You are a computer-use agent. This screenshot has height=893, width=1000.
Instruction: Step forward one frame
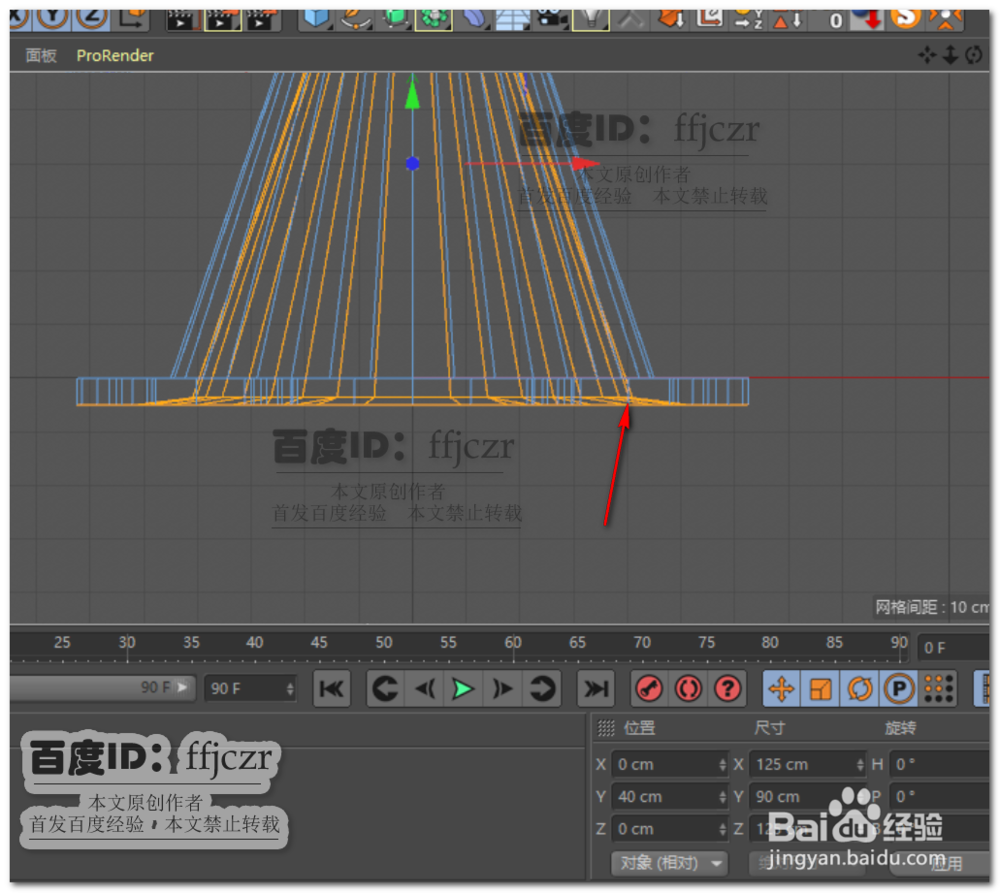503,689
